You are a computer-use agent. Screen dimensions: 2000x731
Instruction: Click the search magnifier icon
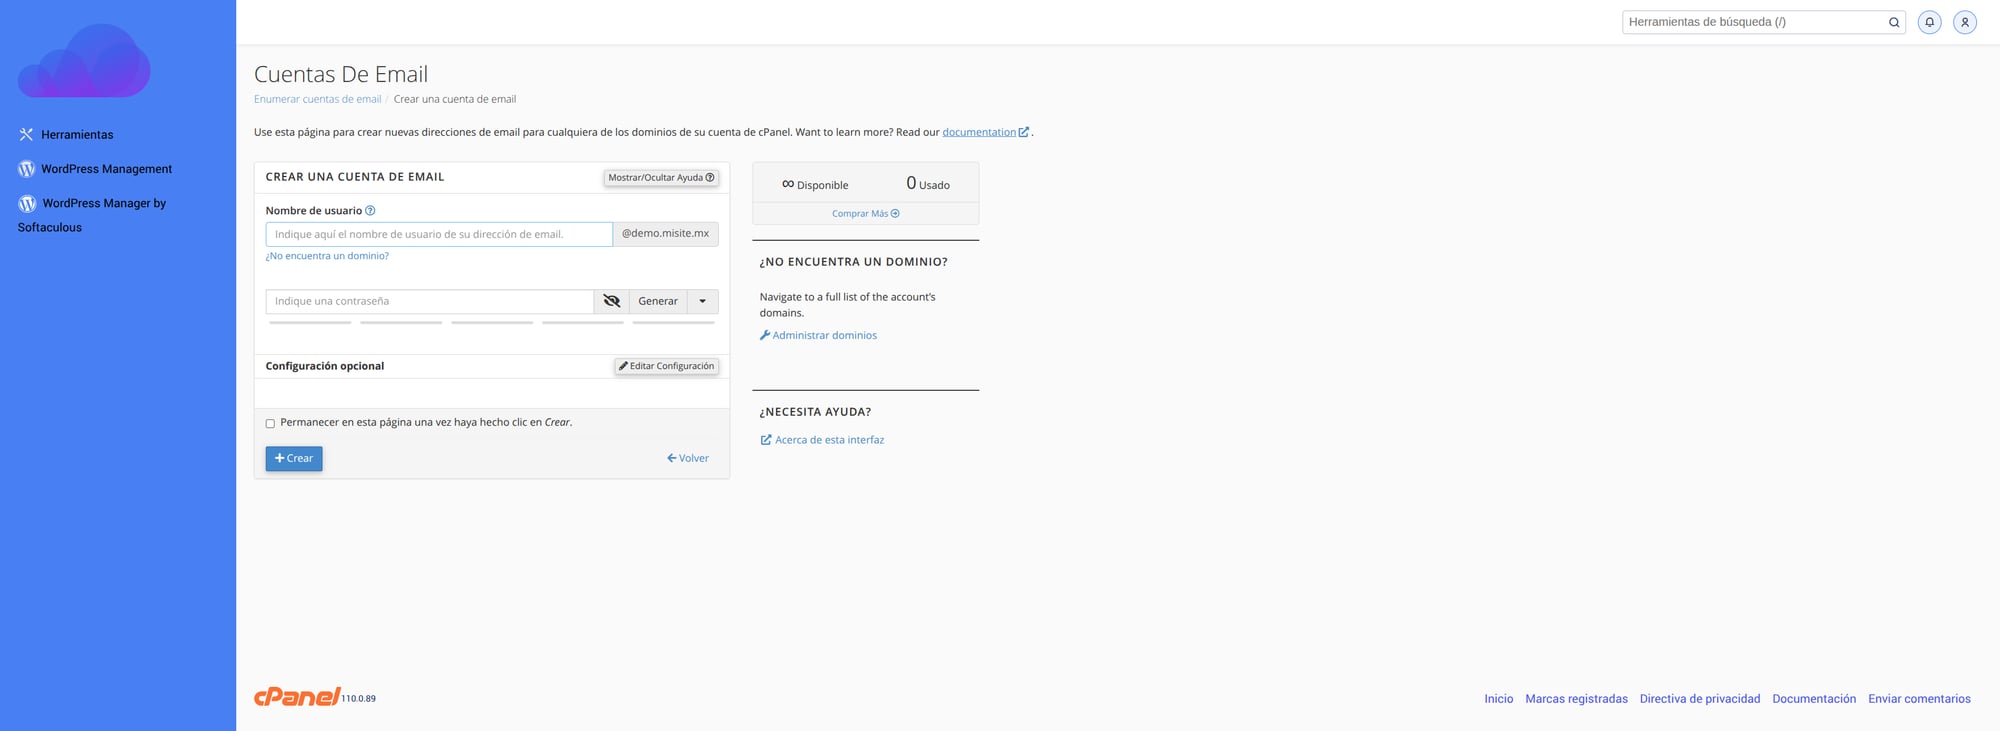pyautogui.click(x=1894, y=22)
